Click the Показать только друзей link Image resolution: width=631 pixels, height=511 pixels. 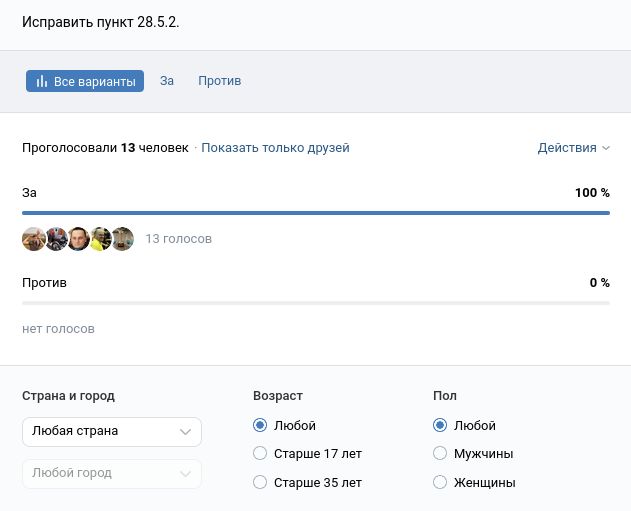pos(275,148)
